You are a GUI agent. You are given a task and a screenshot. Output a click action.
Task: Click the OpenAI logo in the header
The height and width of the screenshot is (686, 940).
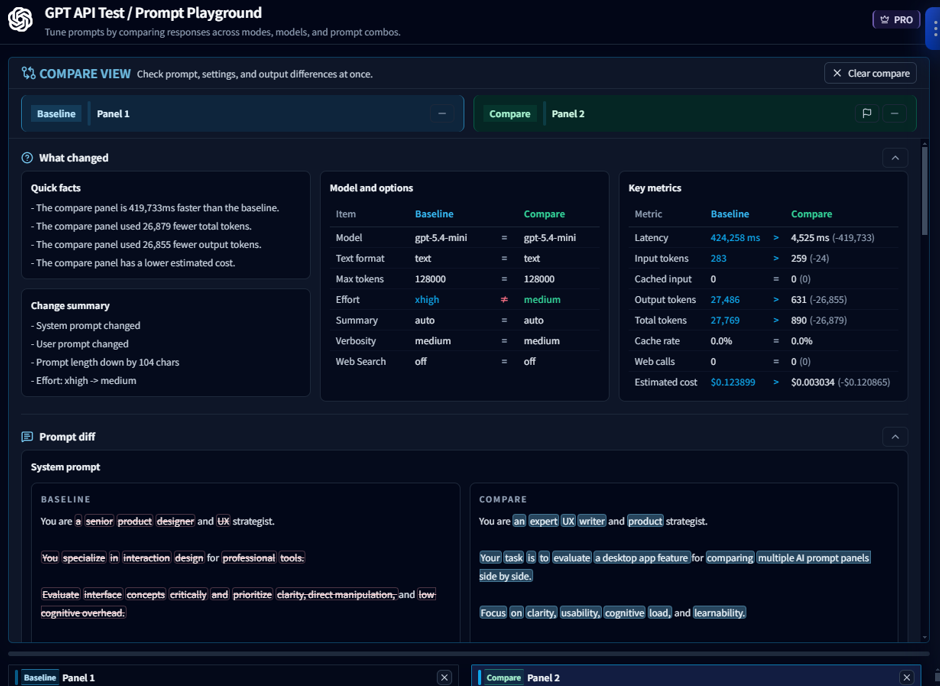(20, 20)
